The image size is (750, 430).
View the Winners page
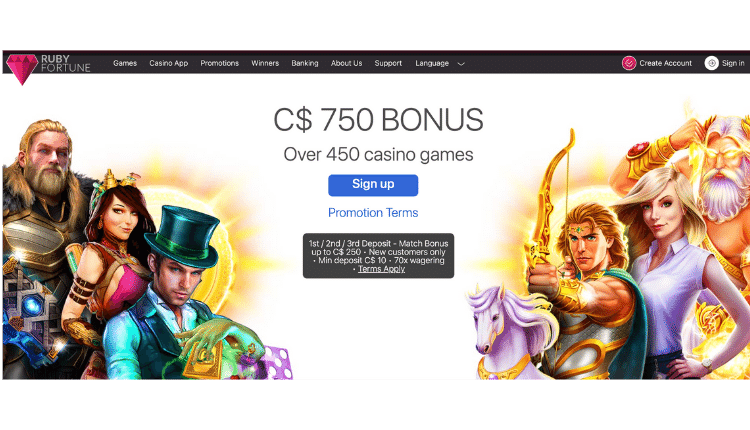[x=265, y=63]
